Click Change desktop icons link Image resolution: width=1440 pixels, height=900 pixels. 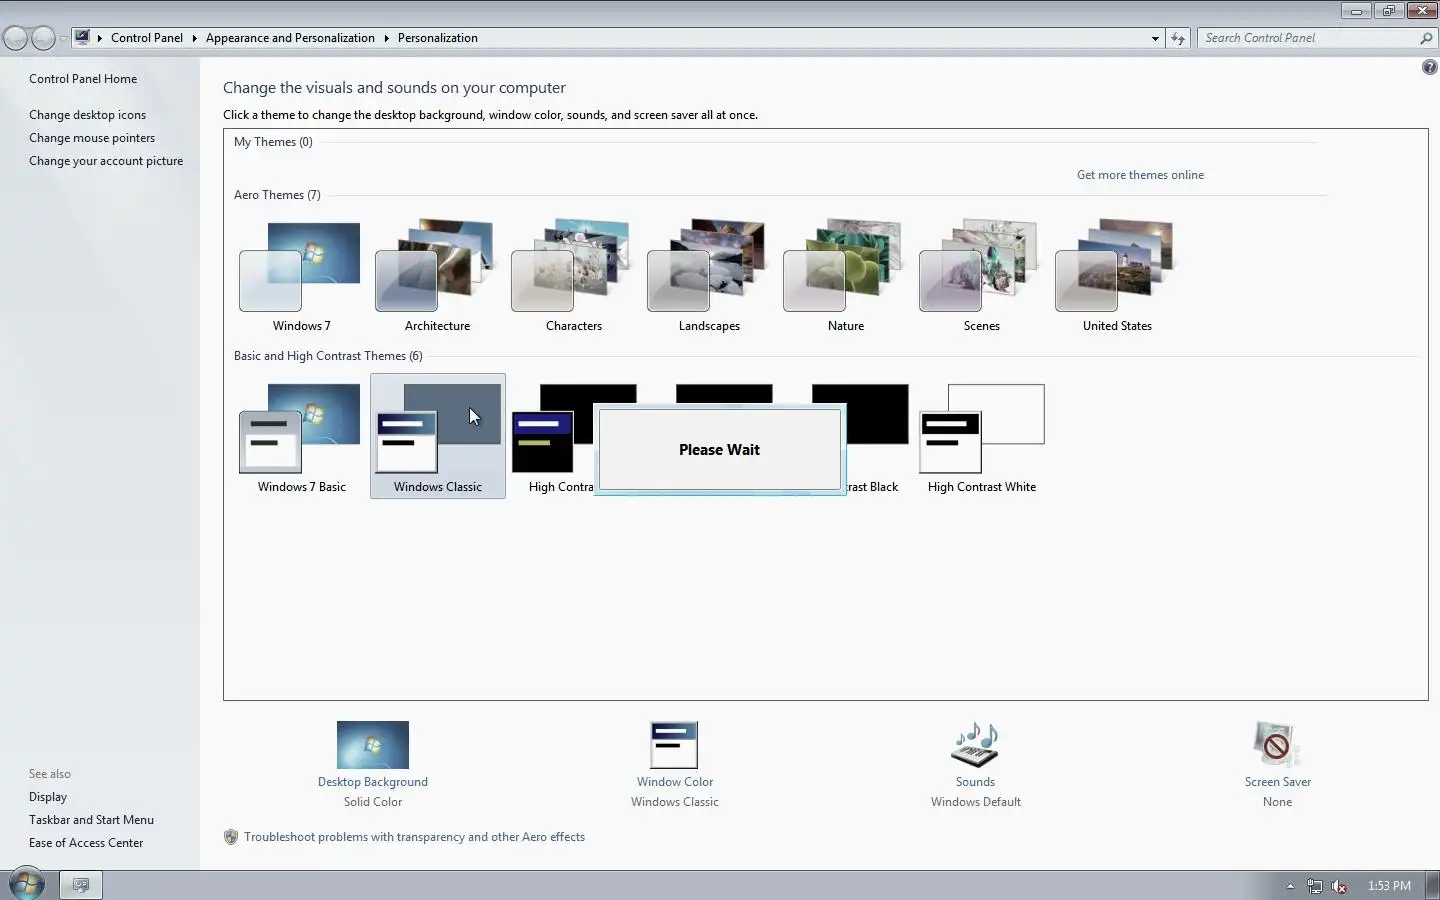pyautogui.click(x=87, y=115)
